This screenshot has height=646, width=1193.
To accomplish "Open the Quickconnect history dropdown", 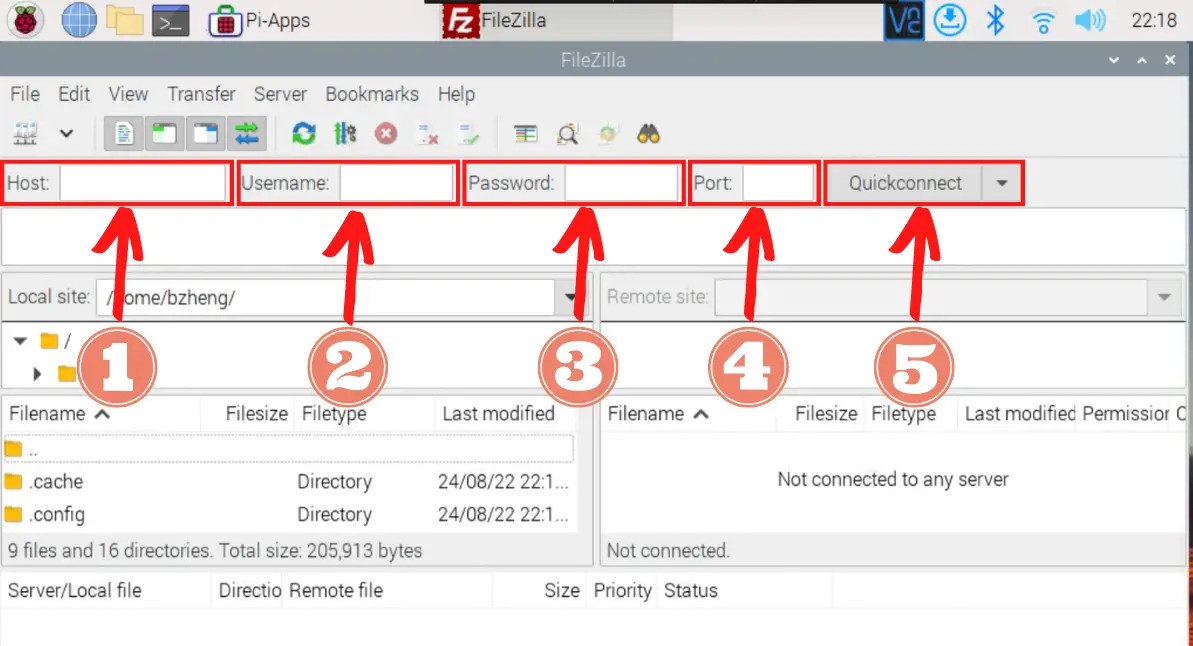I will point(1002,182).
